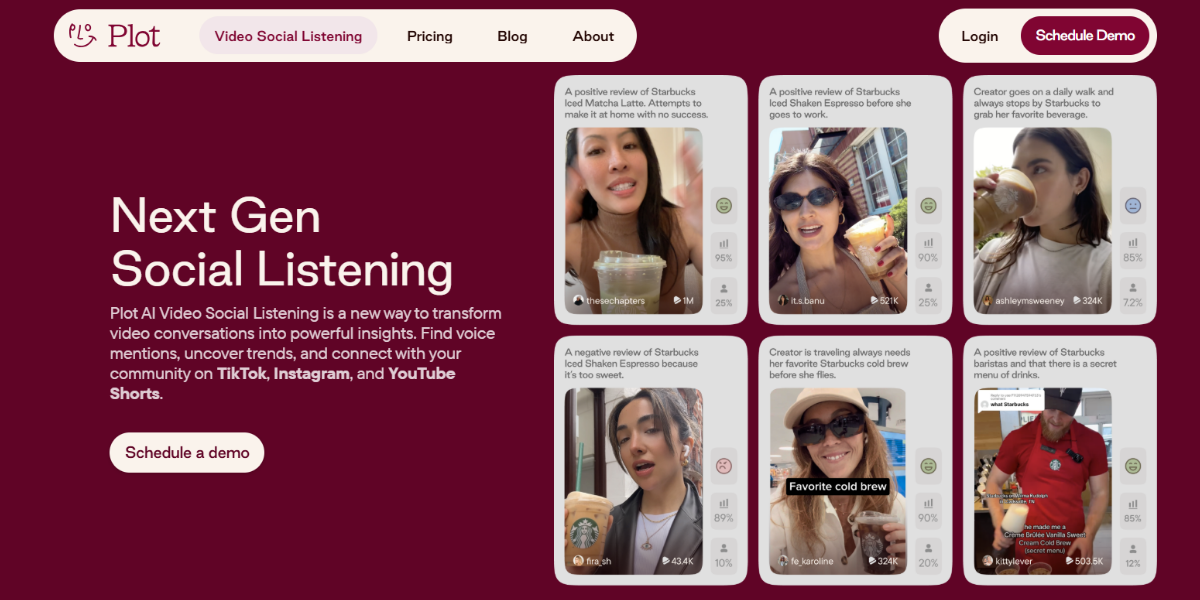Click ashleymsweeney profile avatar

(x=987, y=300)
